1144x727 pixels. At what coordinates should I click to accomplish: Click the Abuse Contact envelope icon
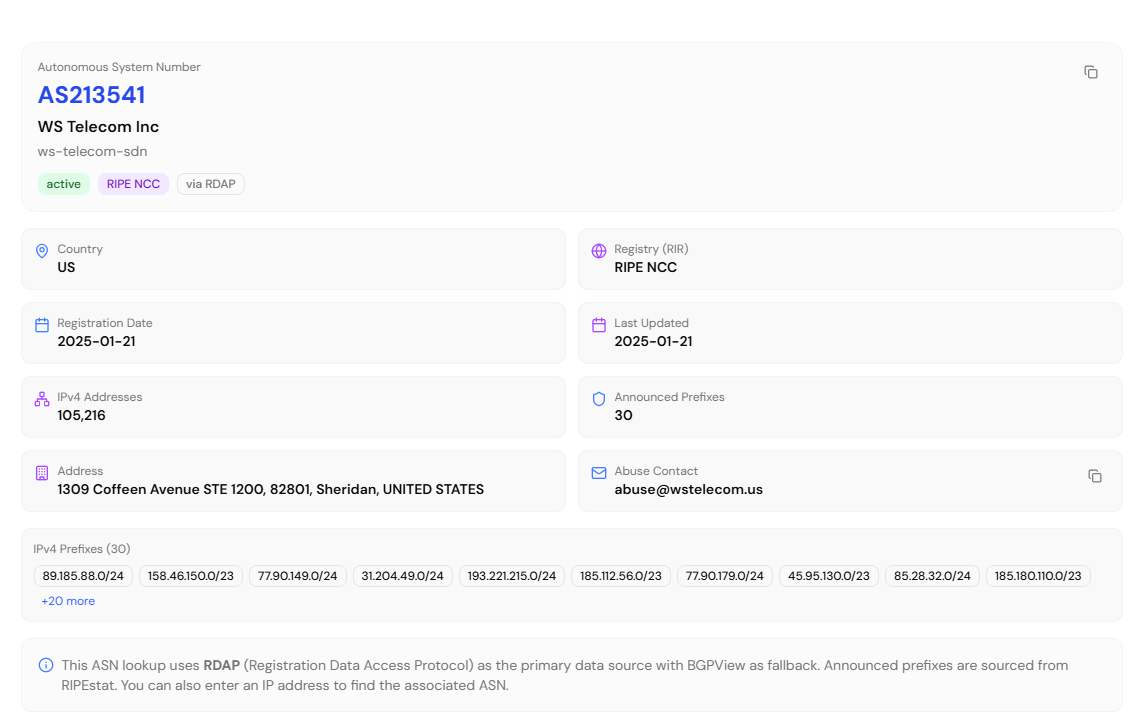pyautogui.click(x=599, y=473)
